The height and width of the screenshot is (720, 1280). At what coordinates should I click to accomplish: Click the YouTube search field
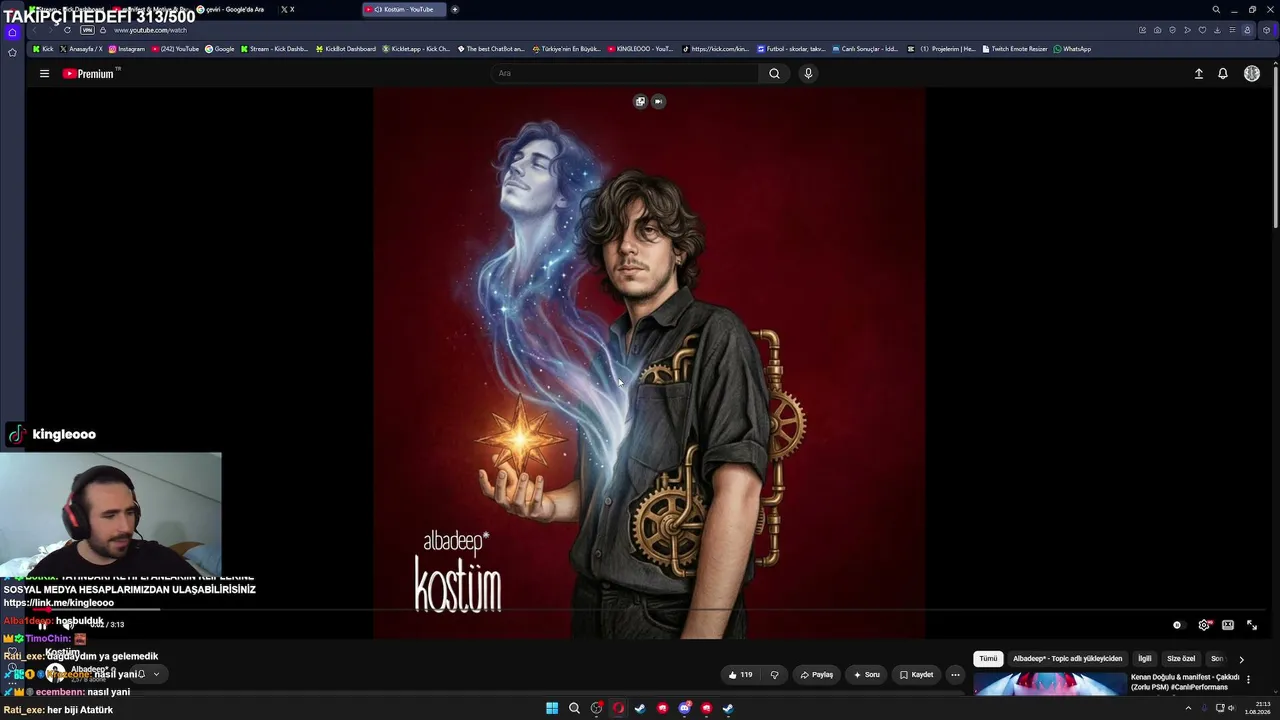coord(625,73)
